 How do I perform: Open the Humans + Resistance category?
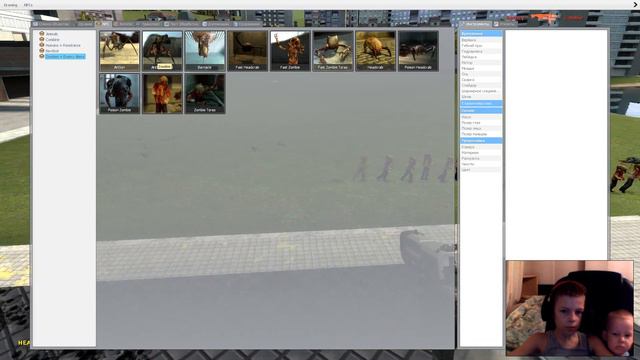[x=63, y=45]
